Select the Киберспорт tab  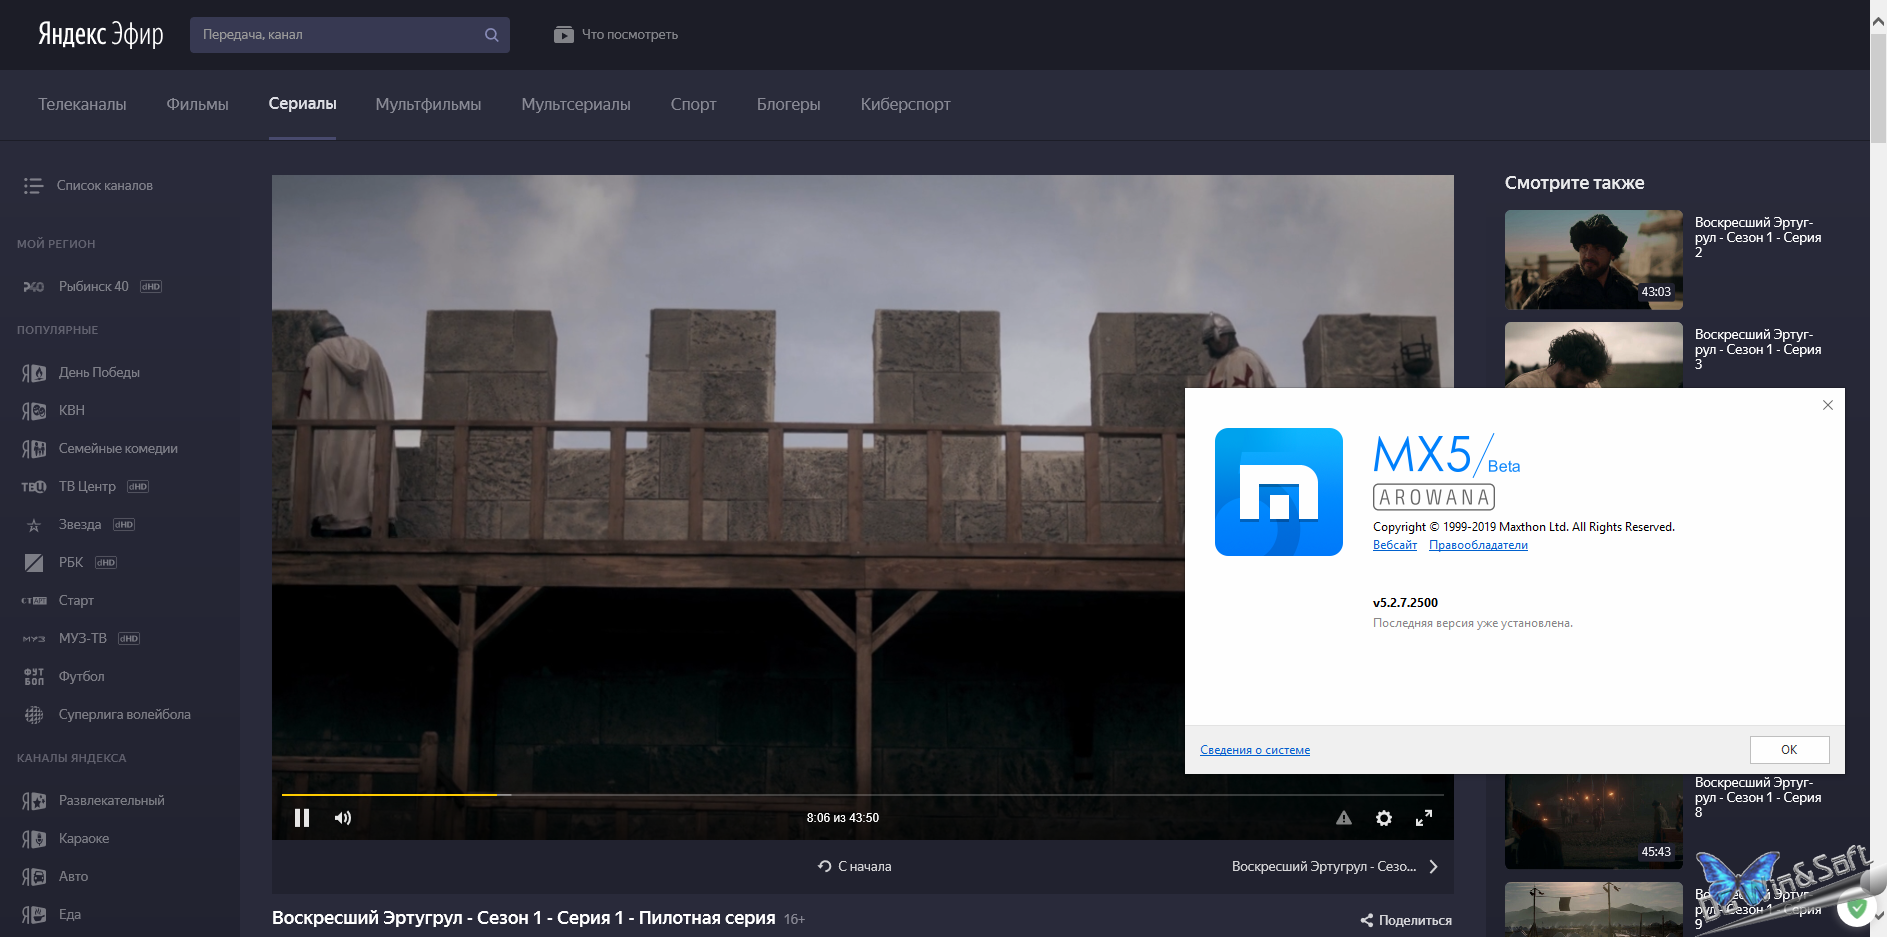coord(905,104)
